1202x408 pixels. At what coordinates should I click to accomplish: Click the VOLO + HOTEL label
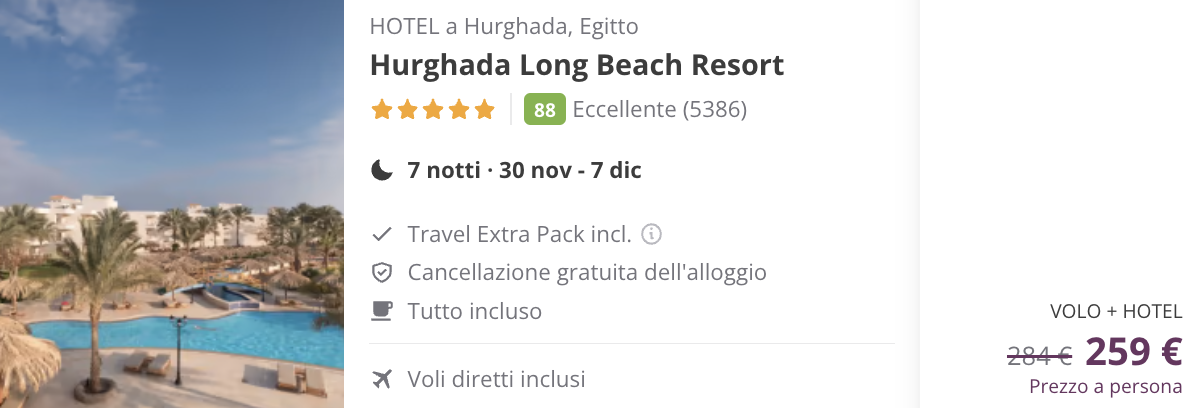(1116, 312)
